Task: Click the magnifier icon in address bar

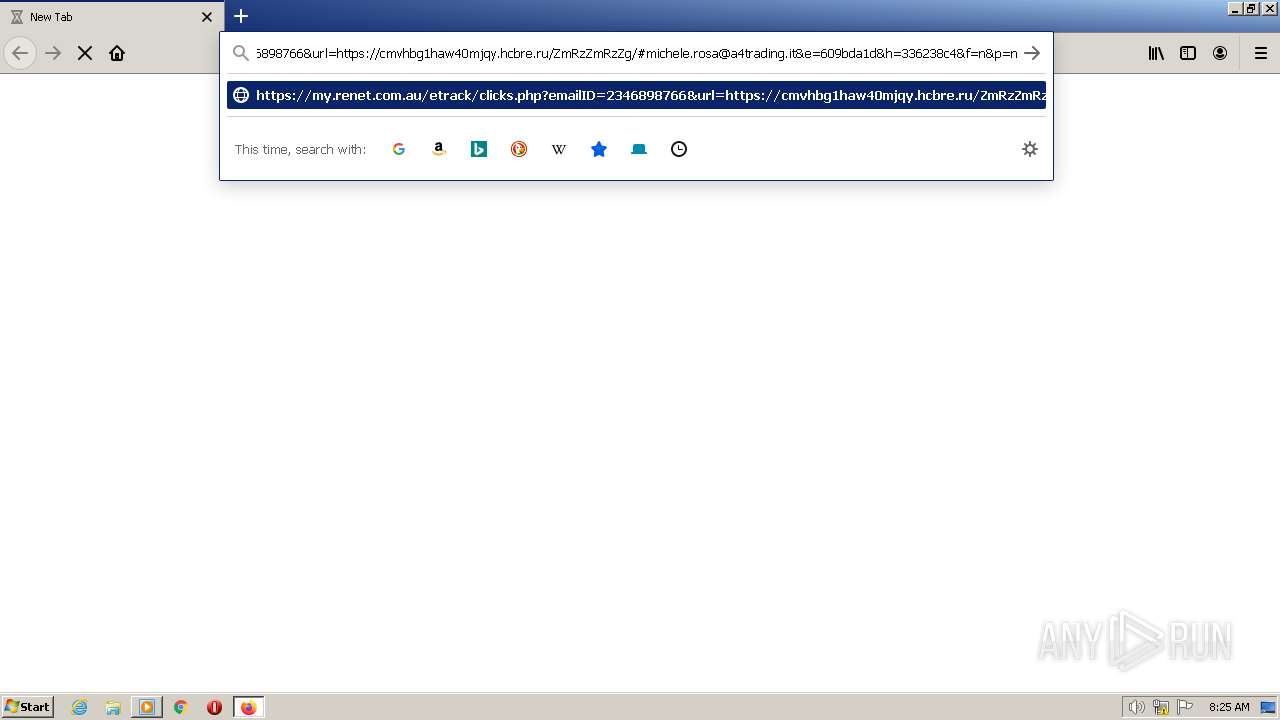Action: click(241, 53)
